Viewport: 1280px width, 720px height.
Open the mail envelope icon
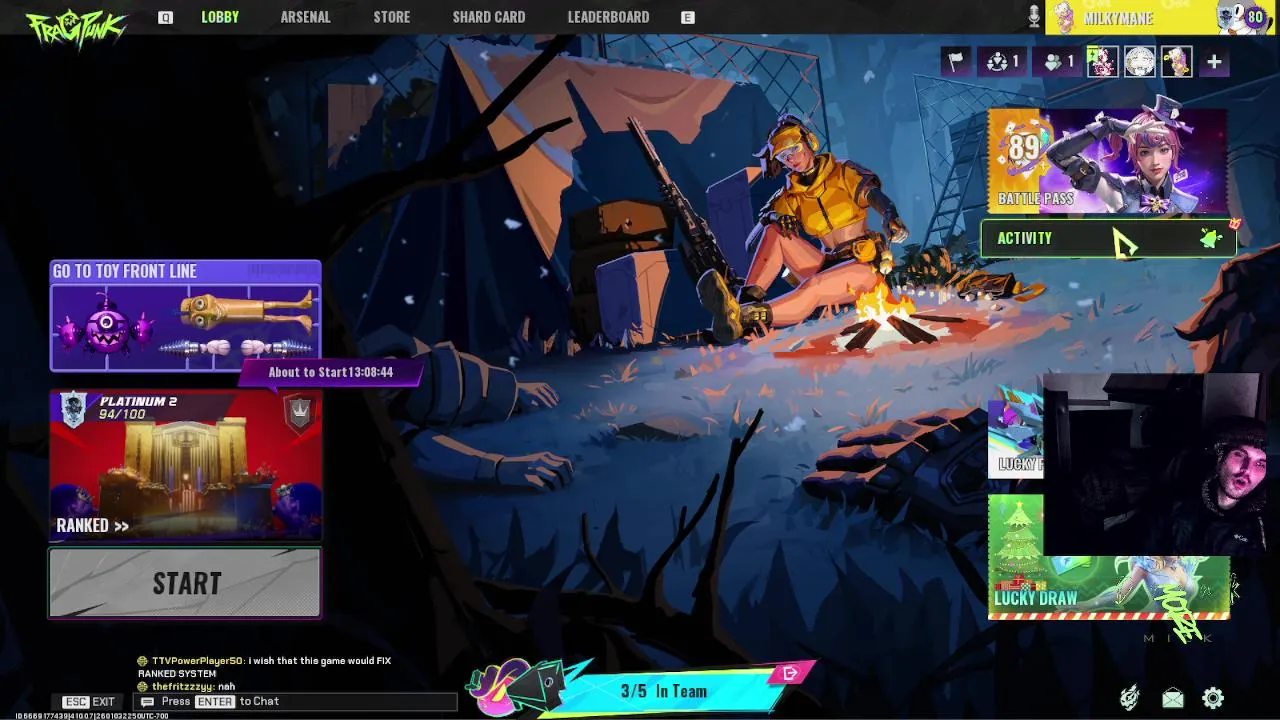pos(1172,698)
